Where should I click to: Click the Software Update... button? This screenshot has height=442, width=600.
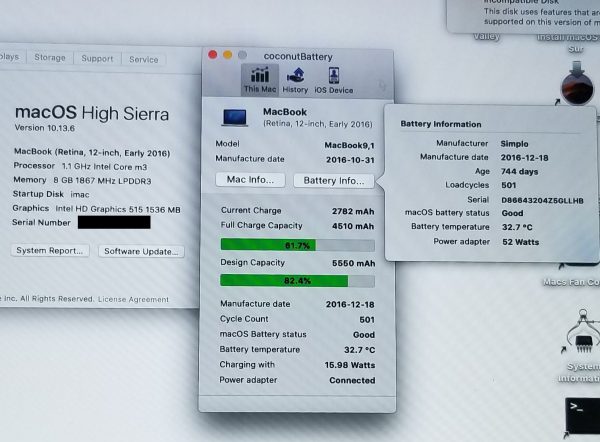tap(141, 250)
